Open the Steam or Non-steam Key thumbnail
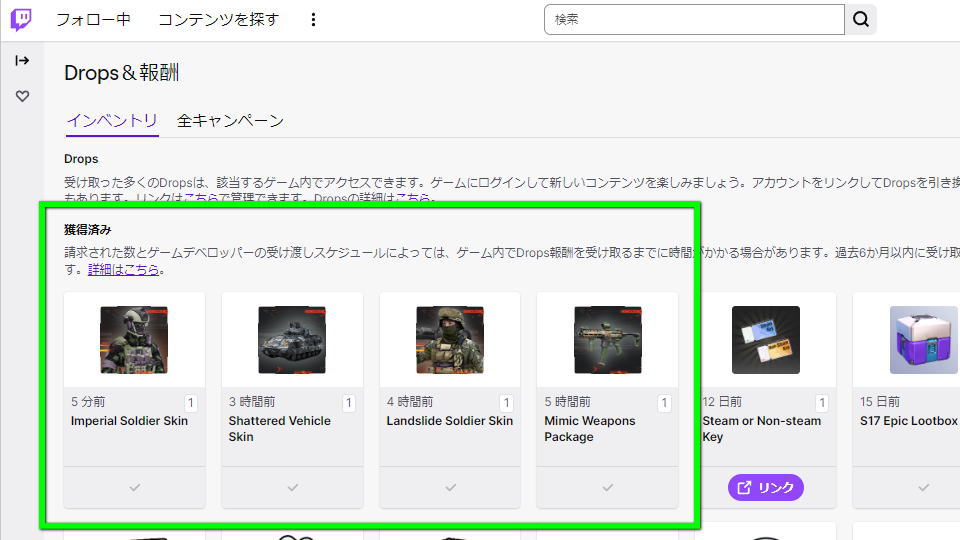 [x=766, y=340]
